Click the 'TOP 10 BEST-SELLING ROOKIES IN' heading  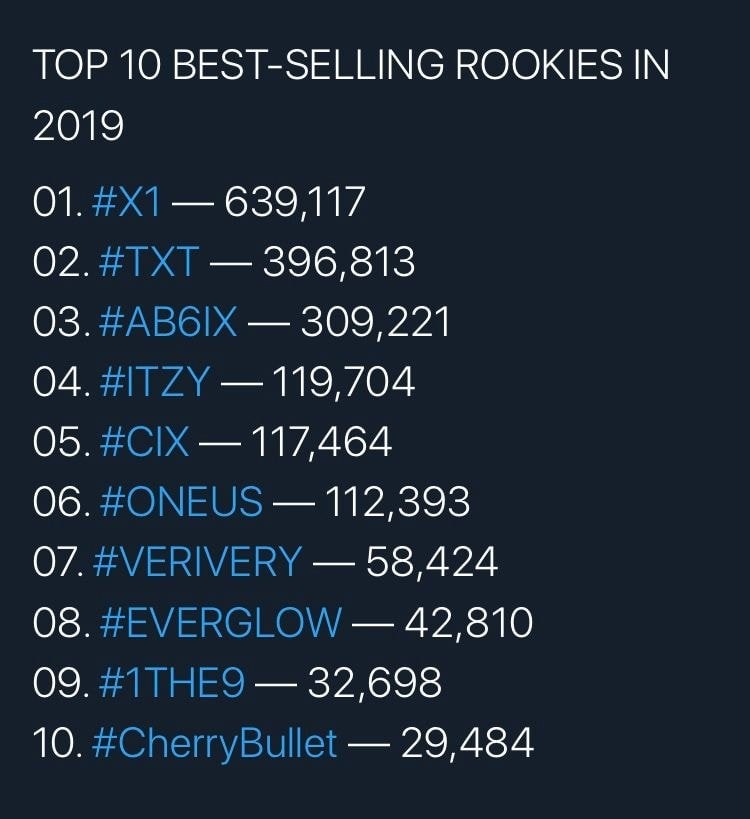(x=351, y=65)
